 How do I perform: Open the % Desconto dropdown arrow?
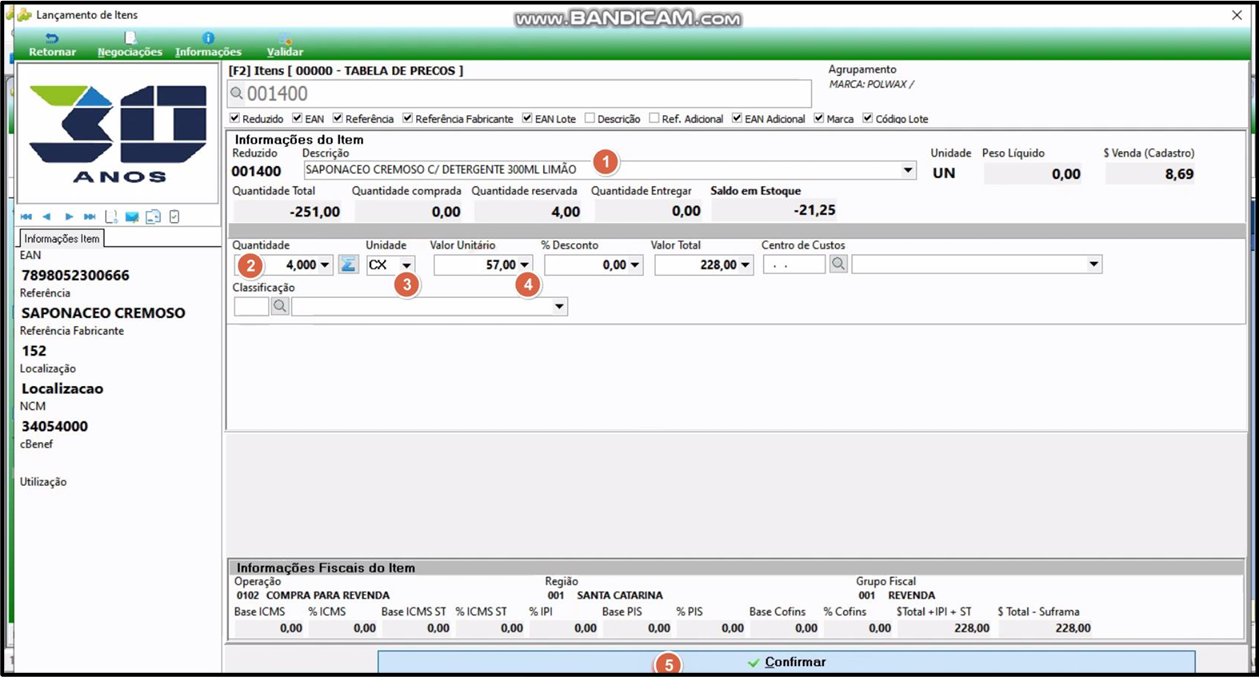635,265
